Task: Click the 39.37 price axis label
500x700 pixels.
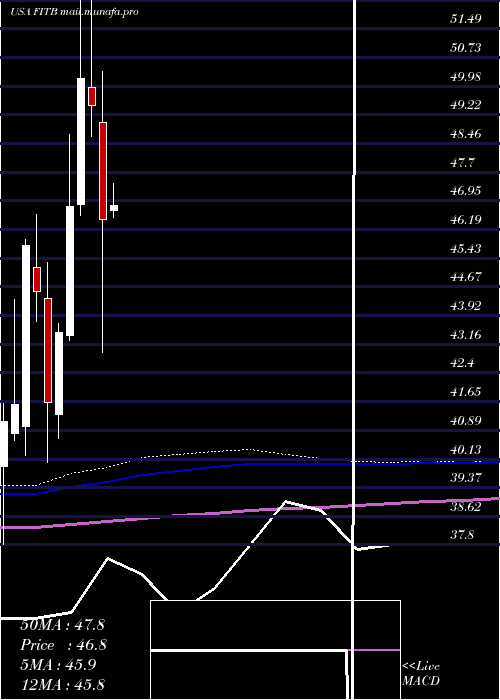Action: tap(466, 478)
